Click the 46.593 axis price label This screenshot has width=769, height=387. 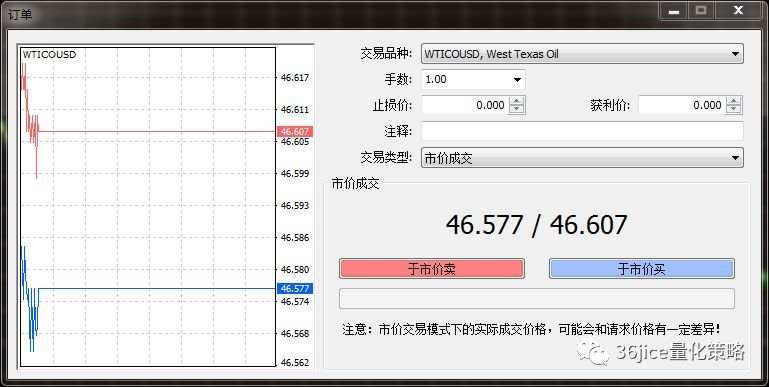295,206
